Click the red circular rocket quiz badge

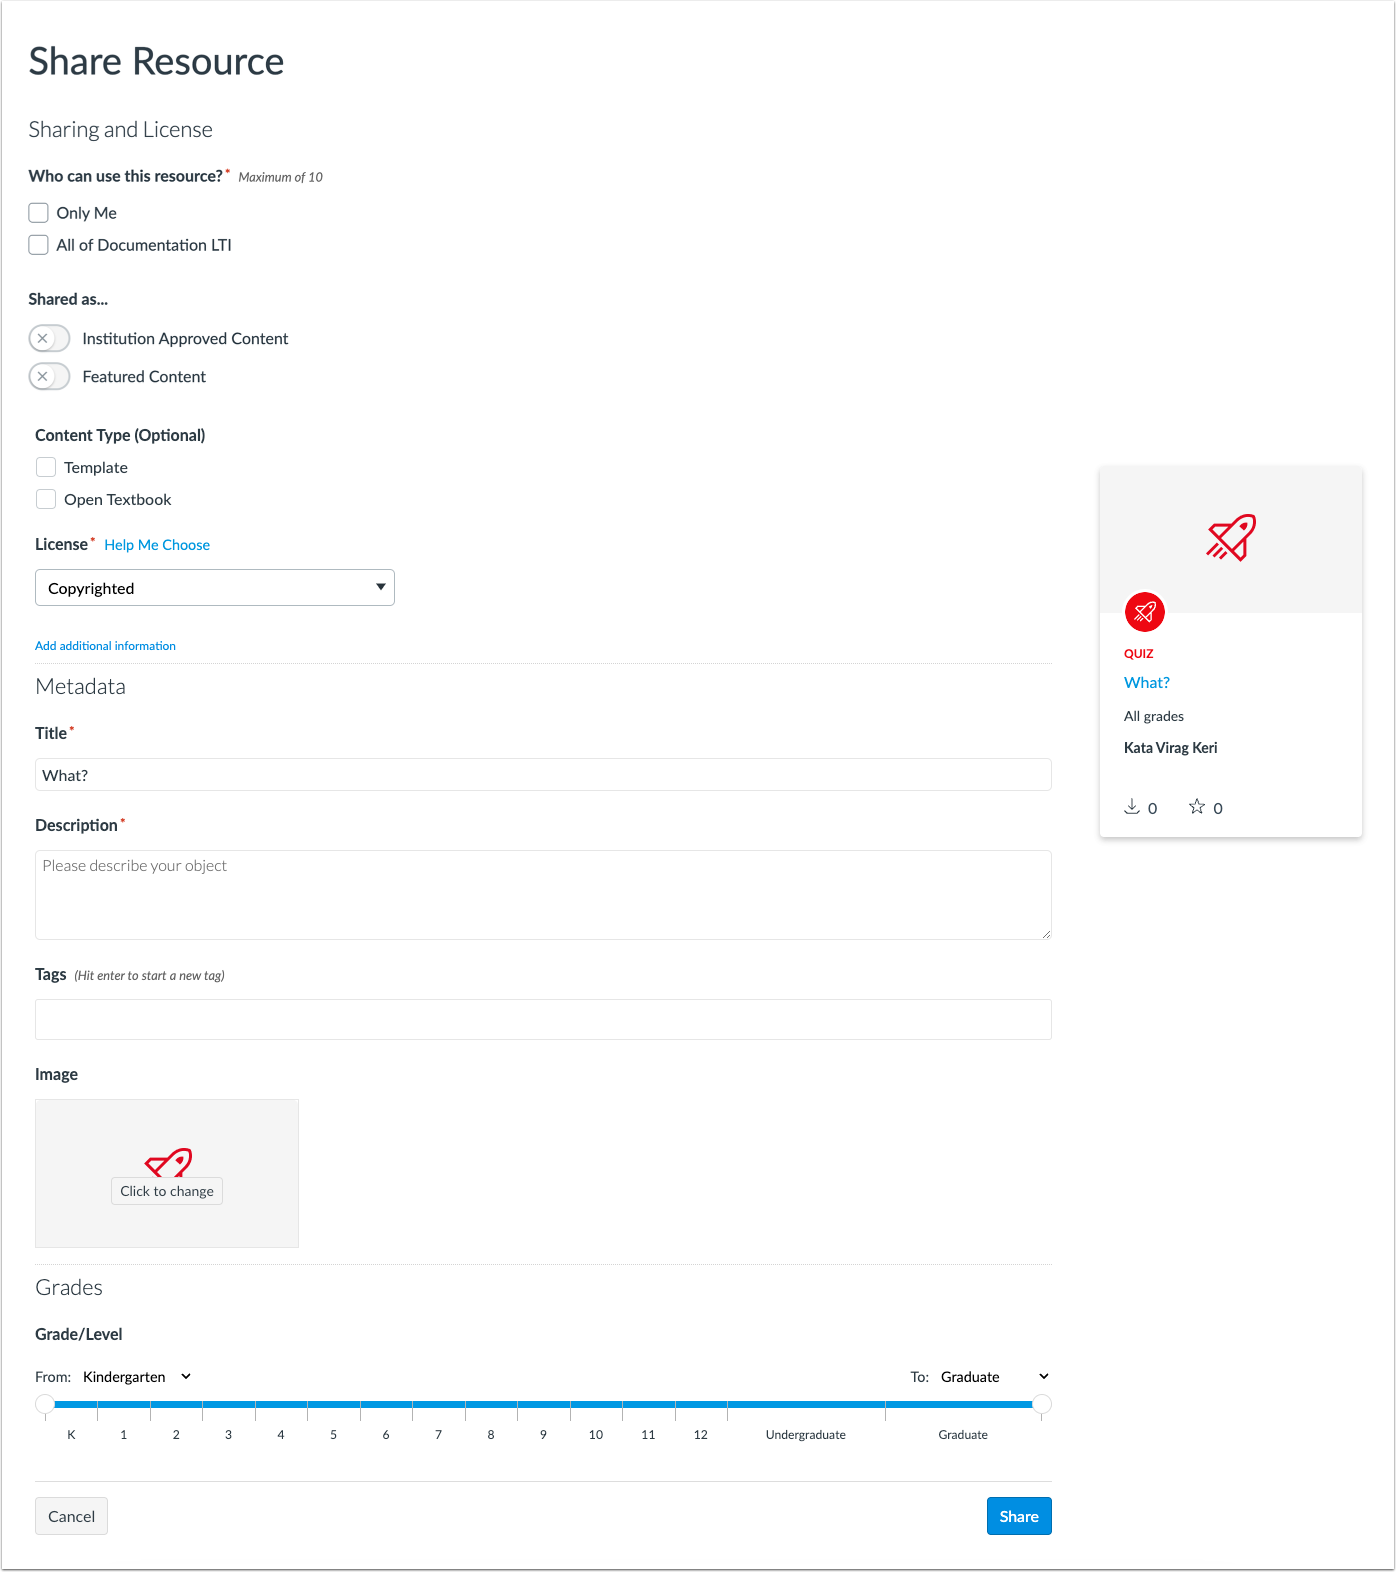(1145, 612)
